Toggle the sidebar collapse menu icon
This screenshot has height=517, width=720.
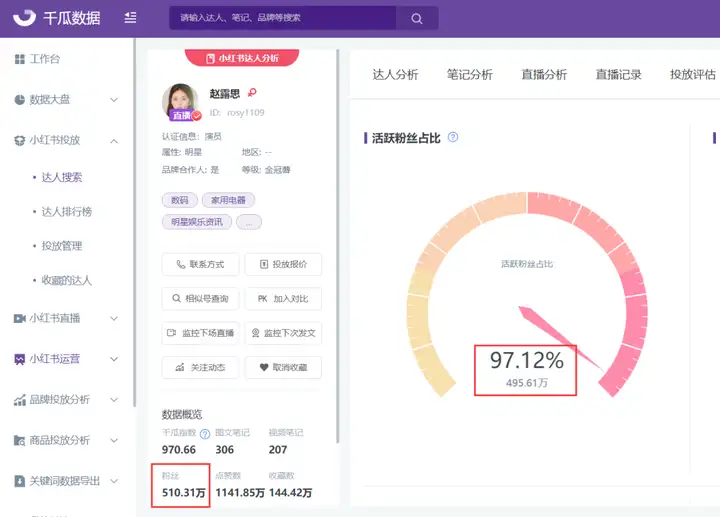pos(130,18)
